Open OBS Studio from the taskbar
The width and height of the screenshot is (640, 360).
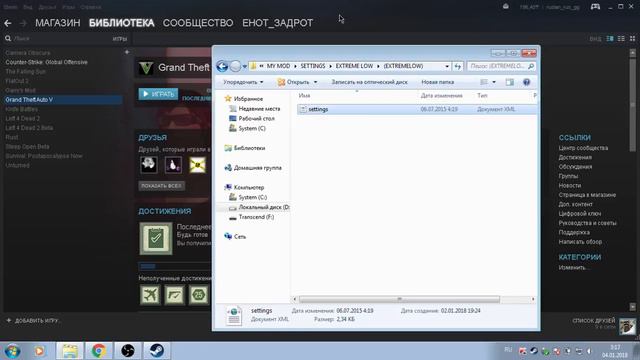[x=127, y=351]
